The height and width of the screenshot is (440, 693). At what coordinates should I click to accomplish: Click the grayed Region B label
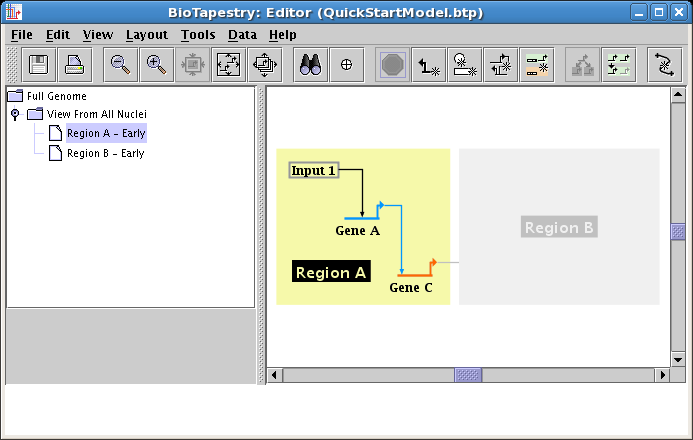point(559,227)
